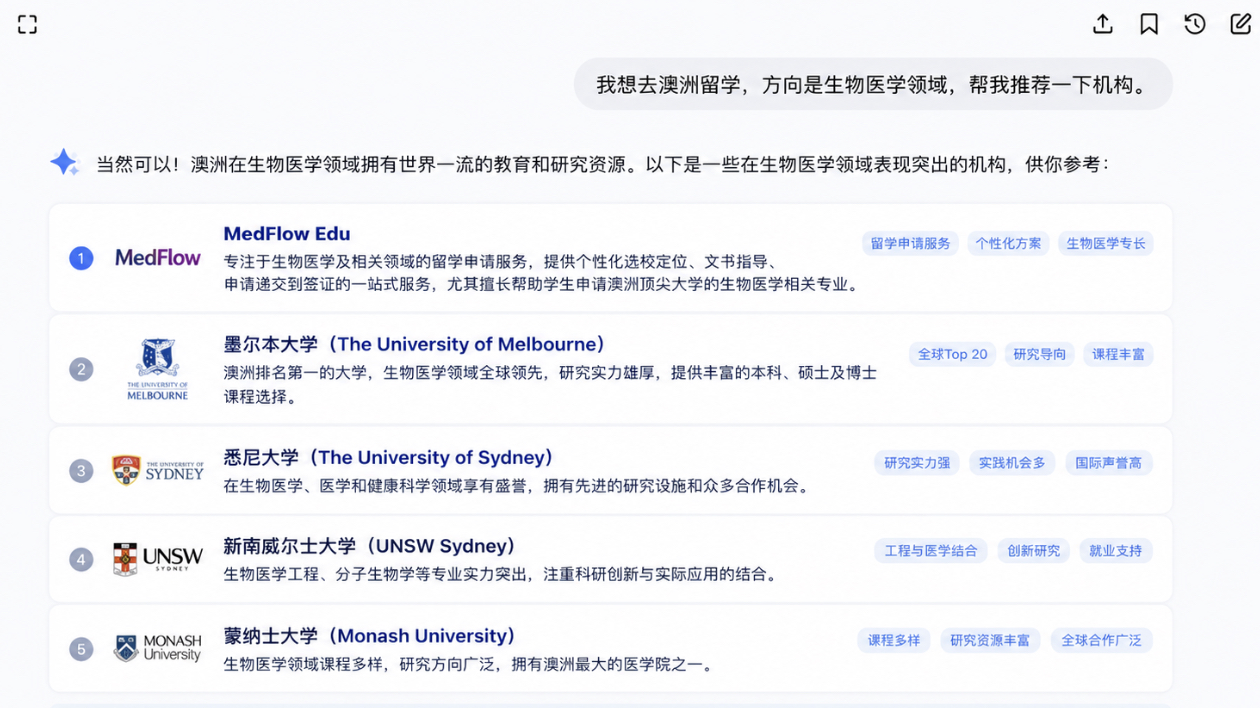
Task: Click the share/upload icon
Action: click(x=1103, y=24)
